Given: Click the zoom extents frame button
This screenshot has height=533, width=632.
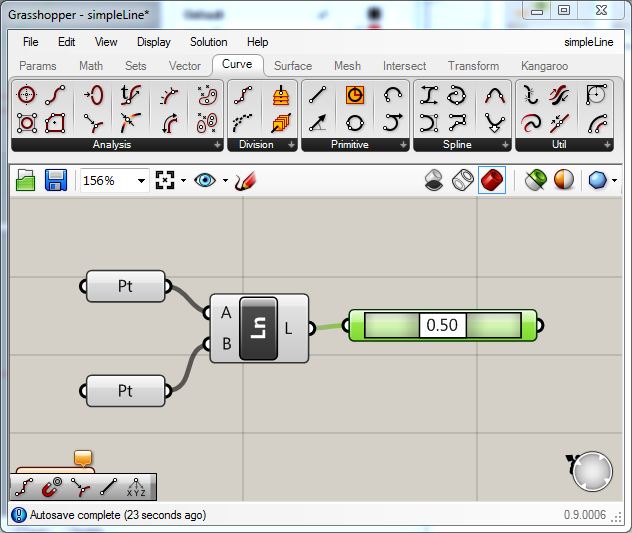Looking at the screenshot, I should (165, 180).
